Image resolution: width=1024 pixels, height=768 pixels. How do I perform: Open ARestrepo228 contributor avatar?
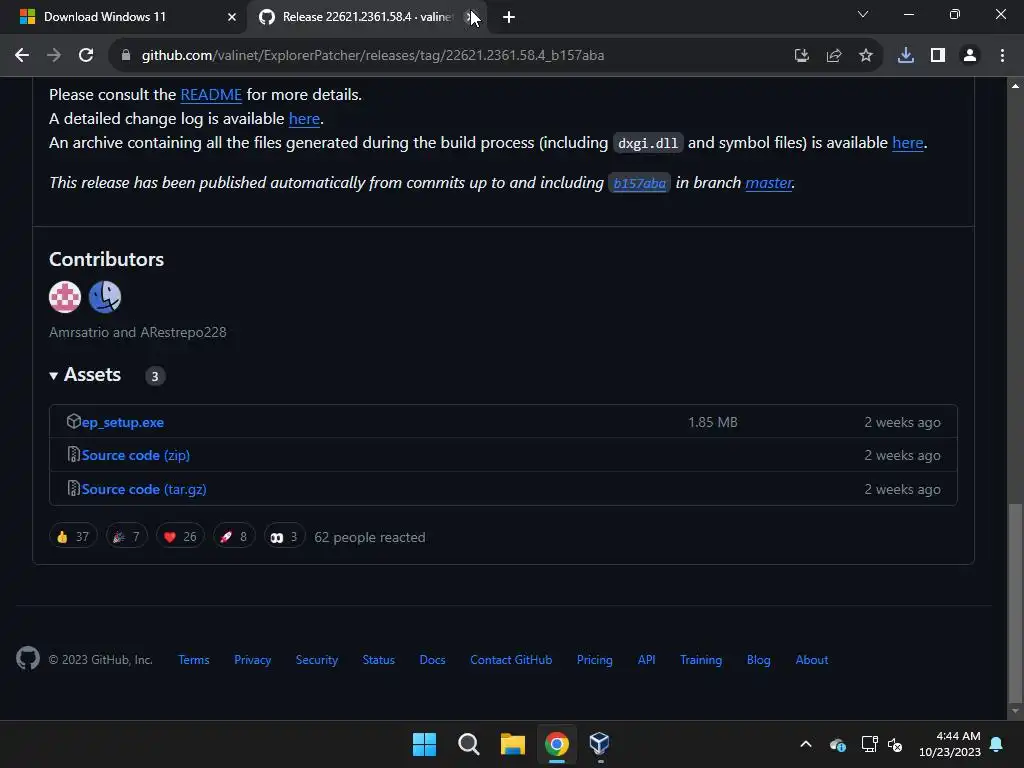(104, 297)
